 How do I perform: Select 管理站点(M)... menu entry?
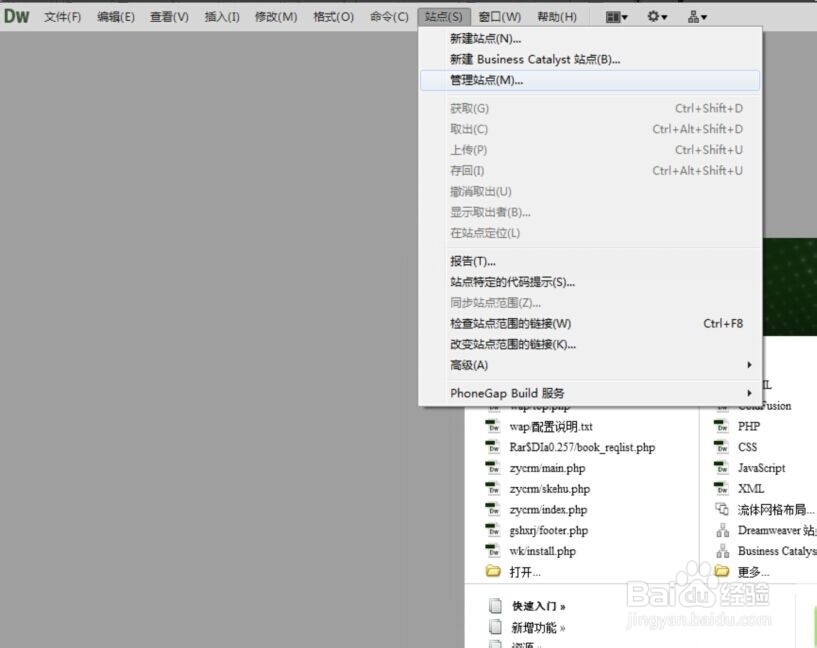pos(590,80)
